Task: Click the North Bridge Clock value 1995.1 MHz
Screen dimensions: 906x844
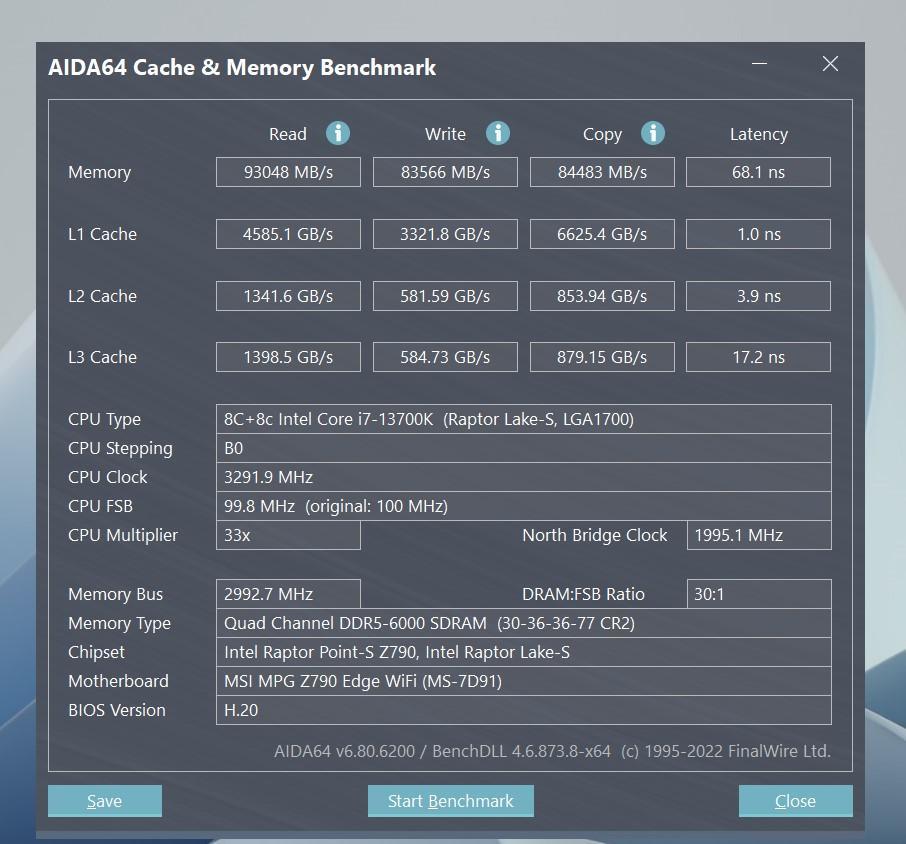Action: click(x=759, y=535)
